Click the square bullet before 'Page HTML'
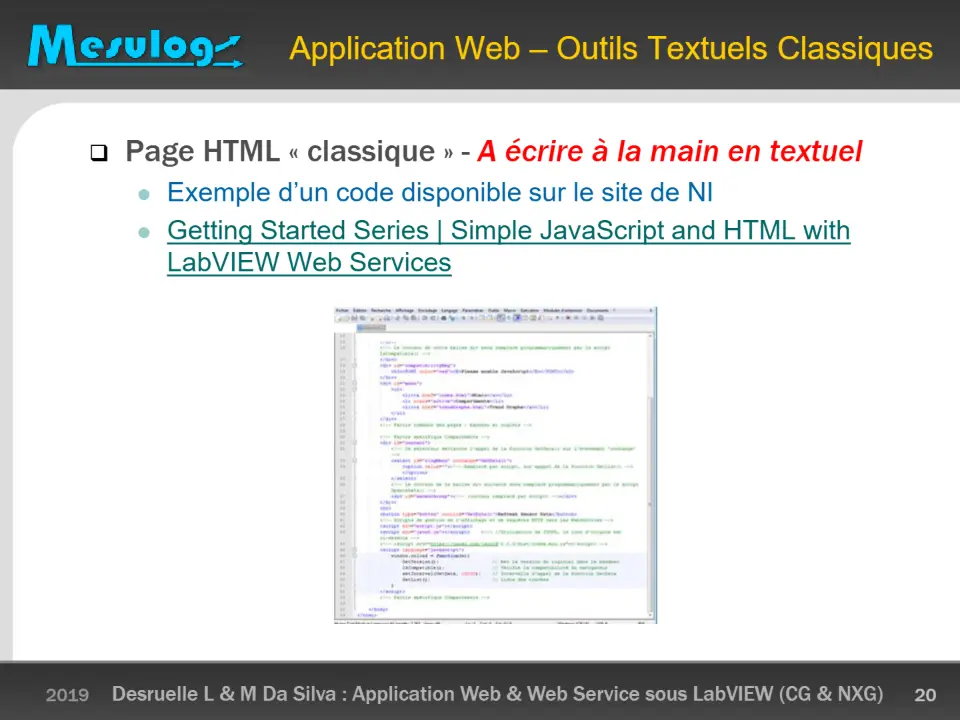 pyautogui.click(x=99, y=152)
